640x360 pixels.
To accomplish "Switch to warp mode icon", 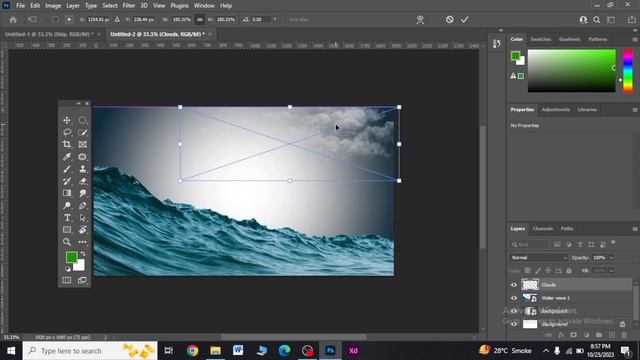I will point(420,20).
